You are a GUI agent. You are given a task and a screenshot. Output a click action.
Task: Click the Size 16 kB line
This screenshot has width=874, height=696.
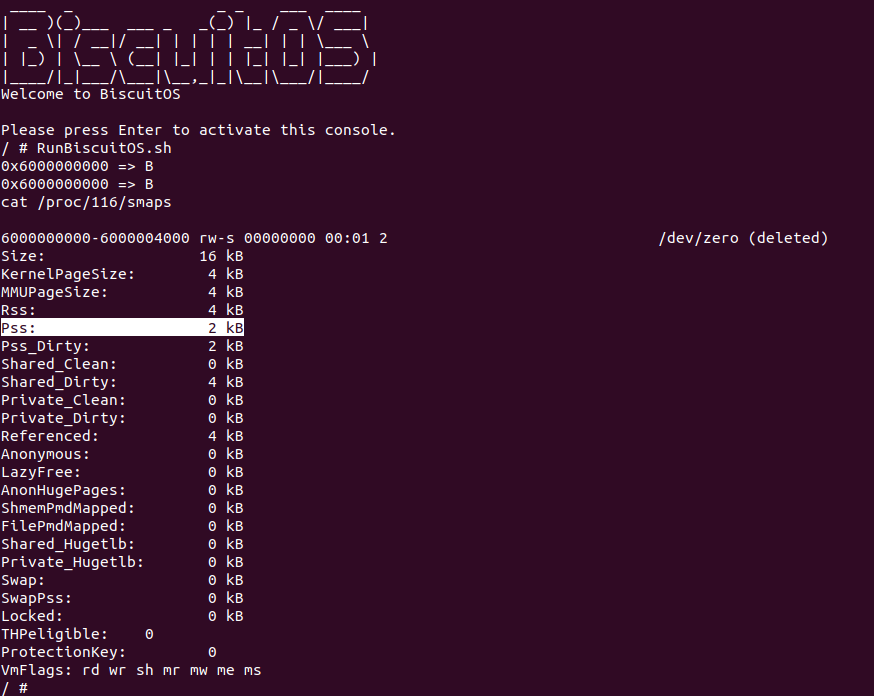(x=121, y=256)
